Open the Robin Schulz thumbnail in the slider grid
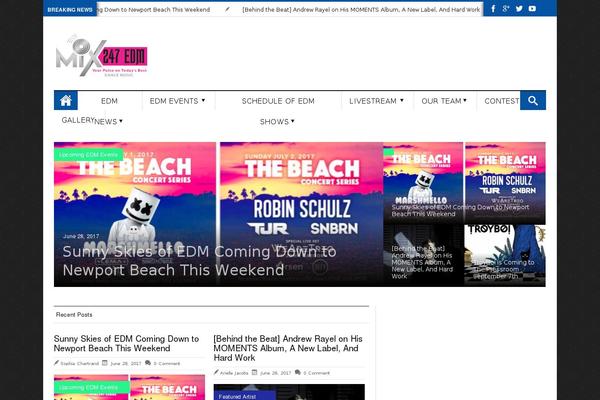The width and height of the screenshot is (600, 400). point(505,183)
